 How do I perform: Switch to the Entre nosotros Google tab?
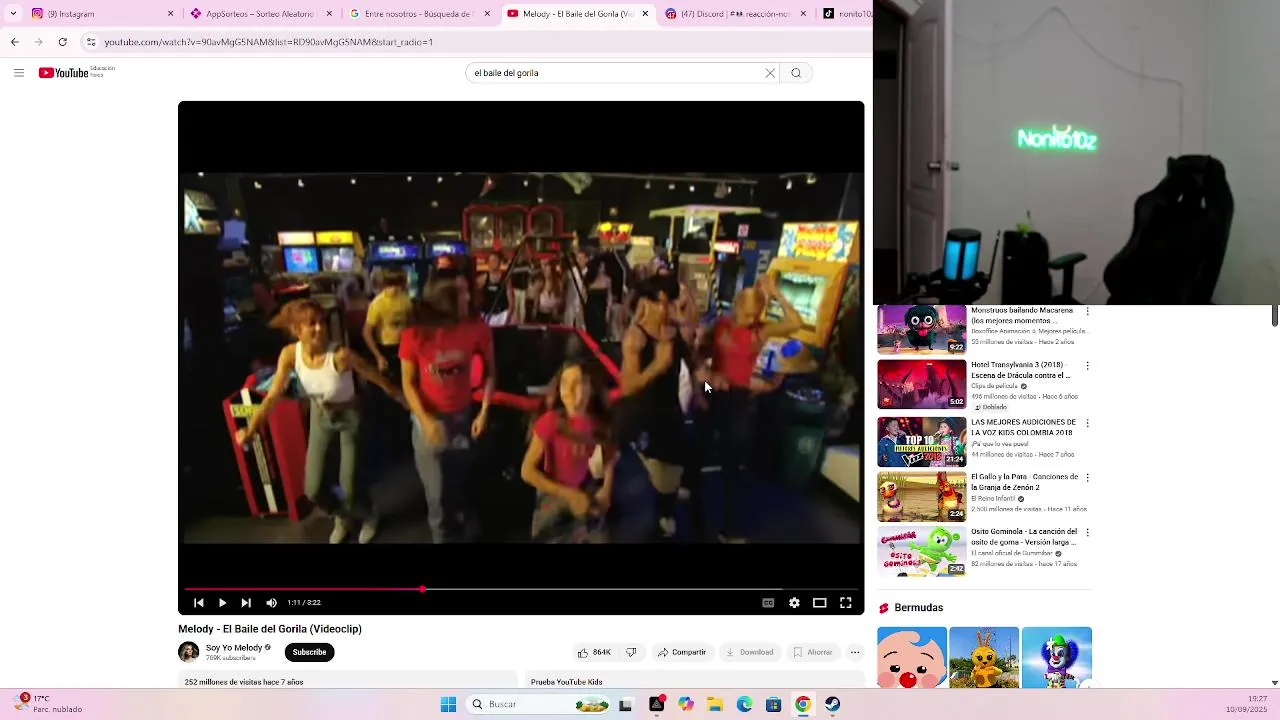coord(420,14)
